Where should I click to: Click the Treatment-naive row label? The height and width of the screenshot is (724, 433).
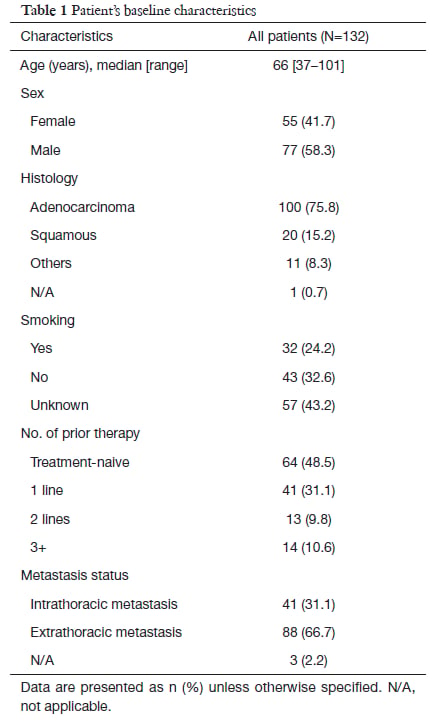[x=79, y=463]
